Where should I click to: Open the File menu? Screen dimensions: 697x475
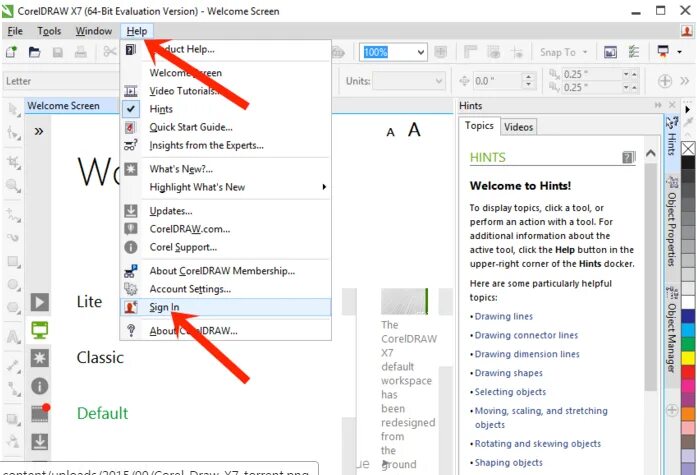(x=15, y=31)
